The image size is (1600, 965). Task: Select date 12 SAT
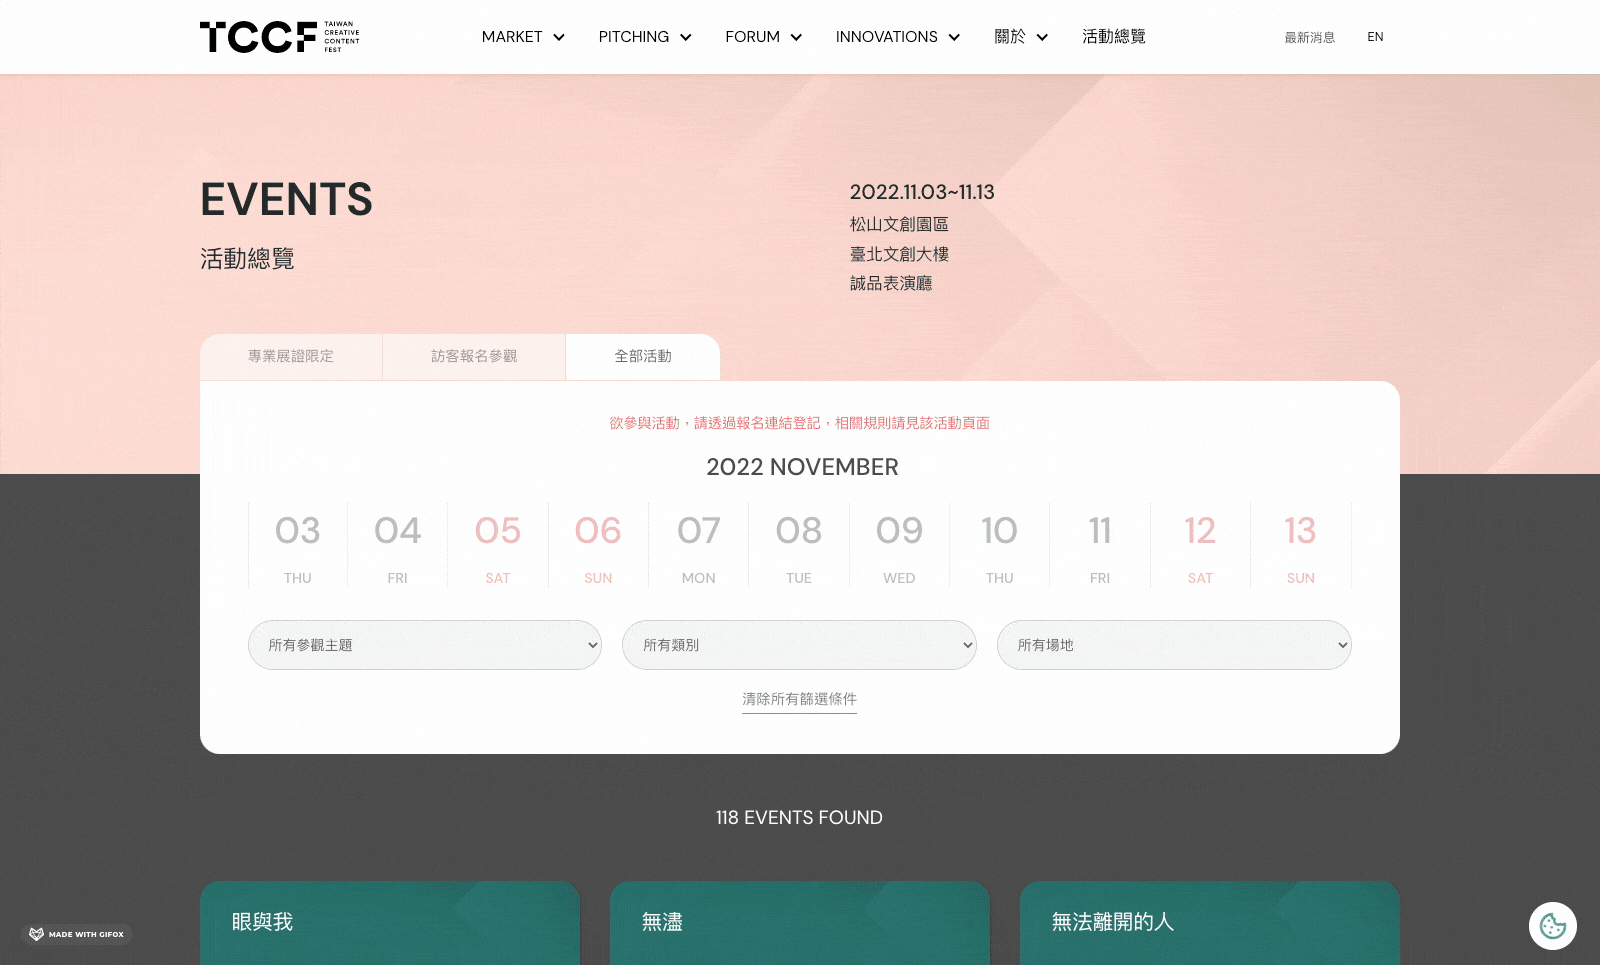(x=1200, y=546)
